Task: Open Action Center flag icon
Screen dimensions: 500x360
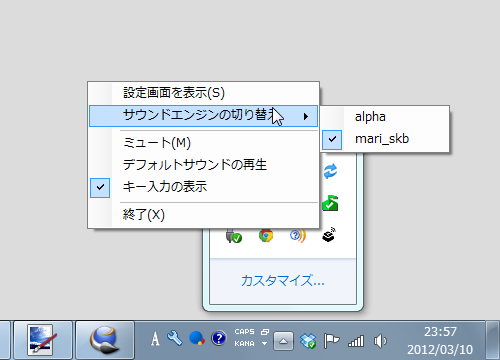Action: (331, 341)
